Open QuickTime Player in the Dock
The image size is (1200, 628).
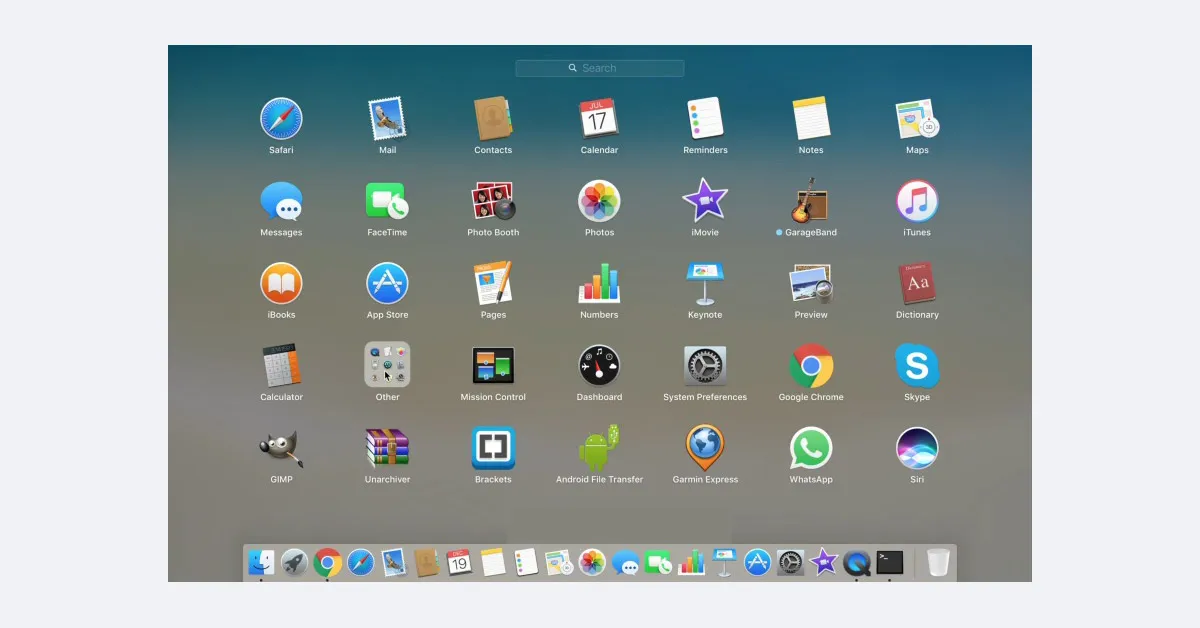(x=856, y=562)
